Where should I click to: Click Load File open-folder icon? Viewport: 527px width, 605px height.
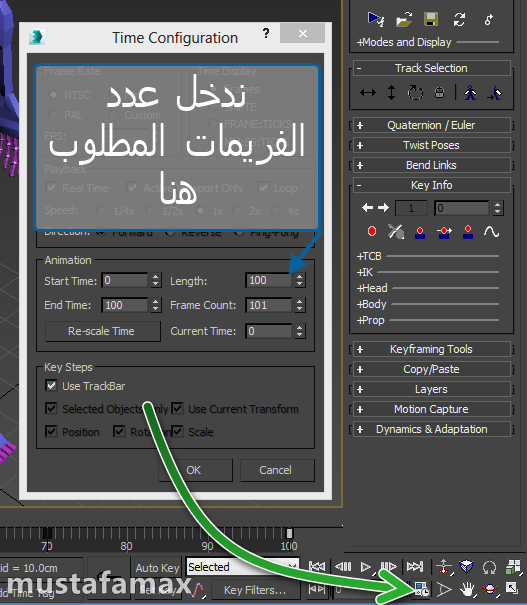click(x=404, y=19)
